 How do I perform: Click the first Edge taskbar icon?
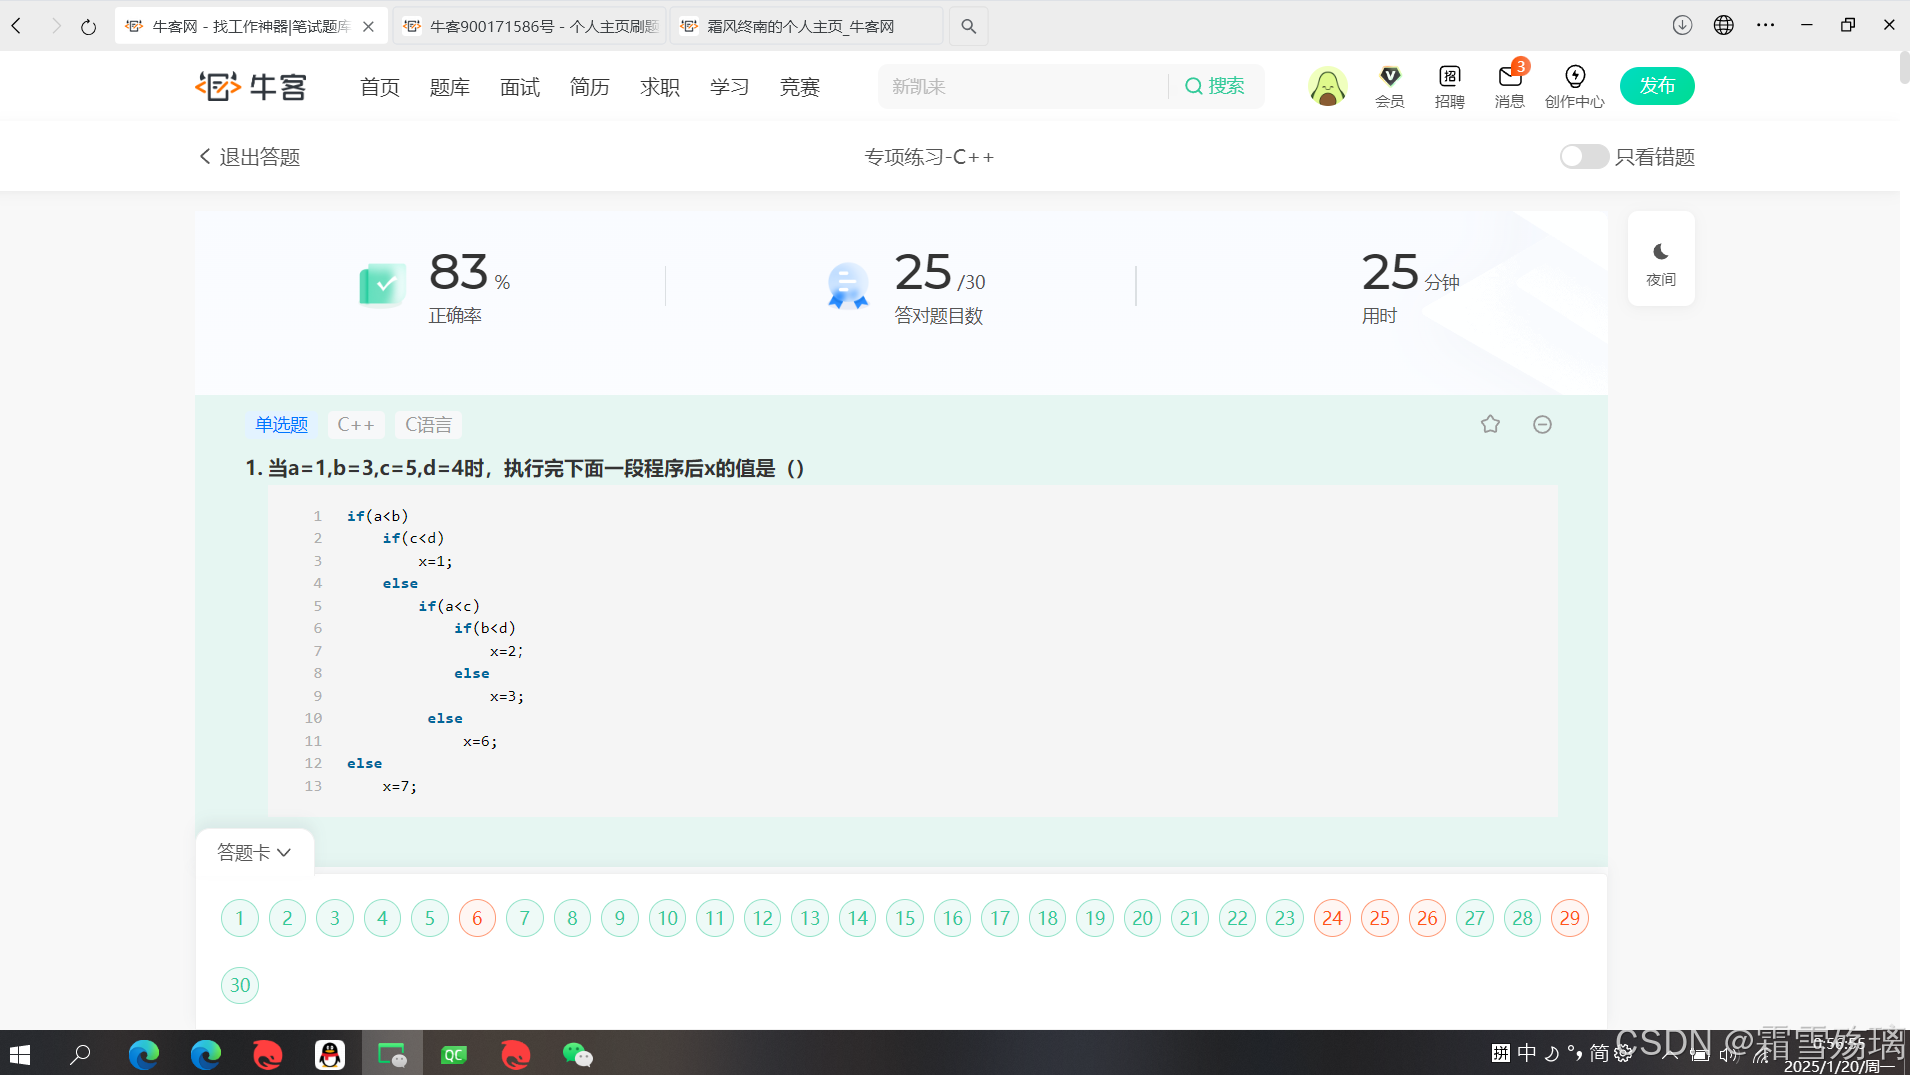(x=144, y=1054)
